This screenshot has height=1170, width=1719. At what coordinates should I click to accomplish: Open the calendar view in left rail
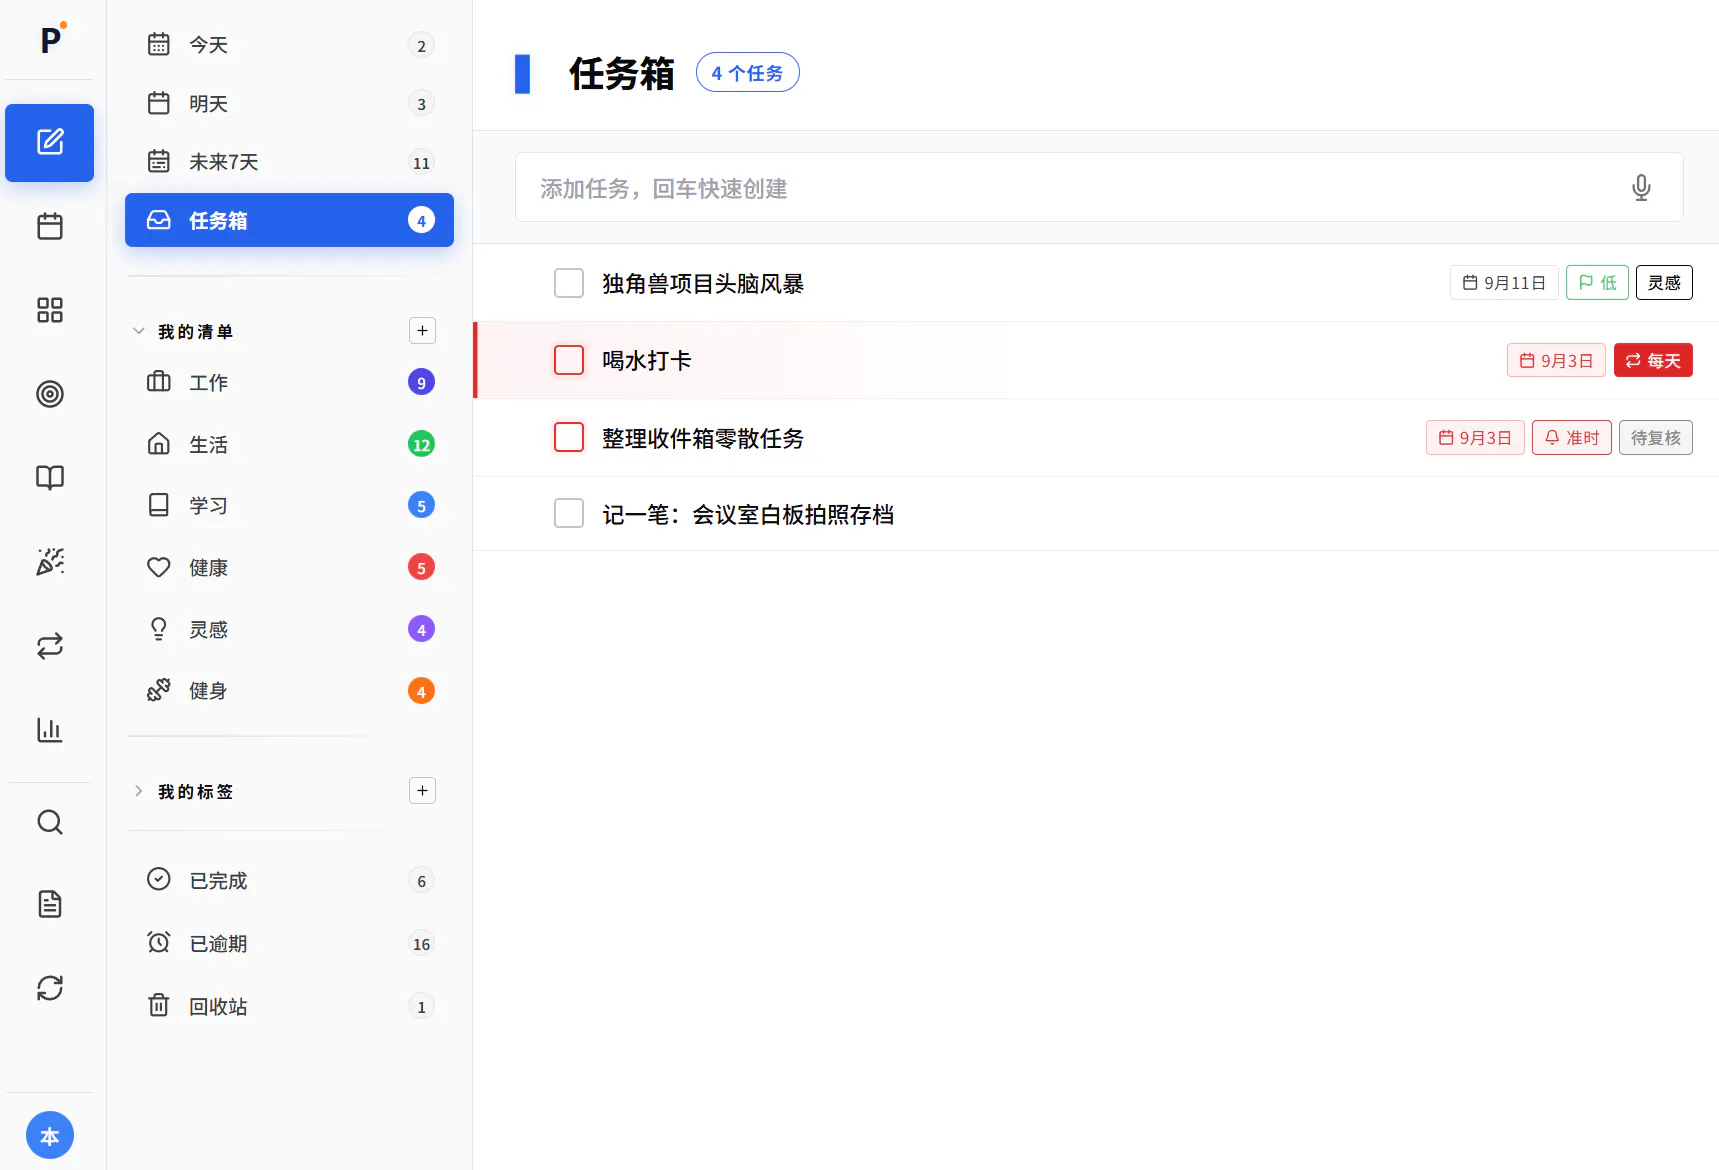(x=49, y=226)
